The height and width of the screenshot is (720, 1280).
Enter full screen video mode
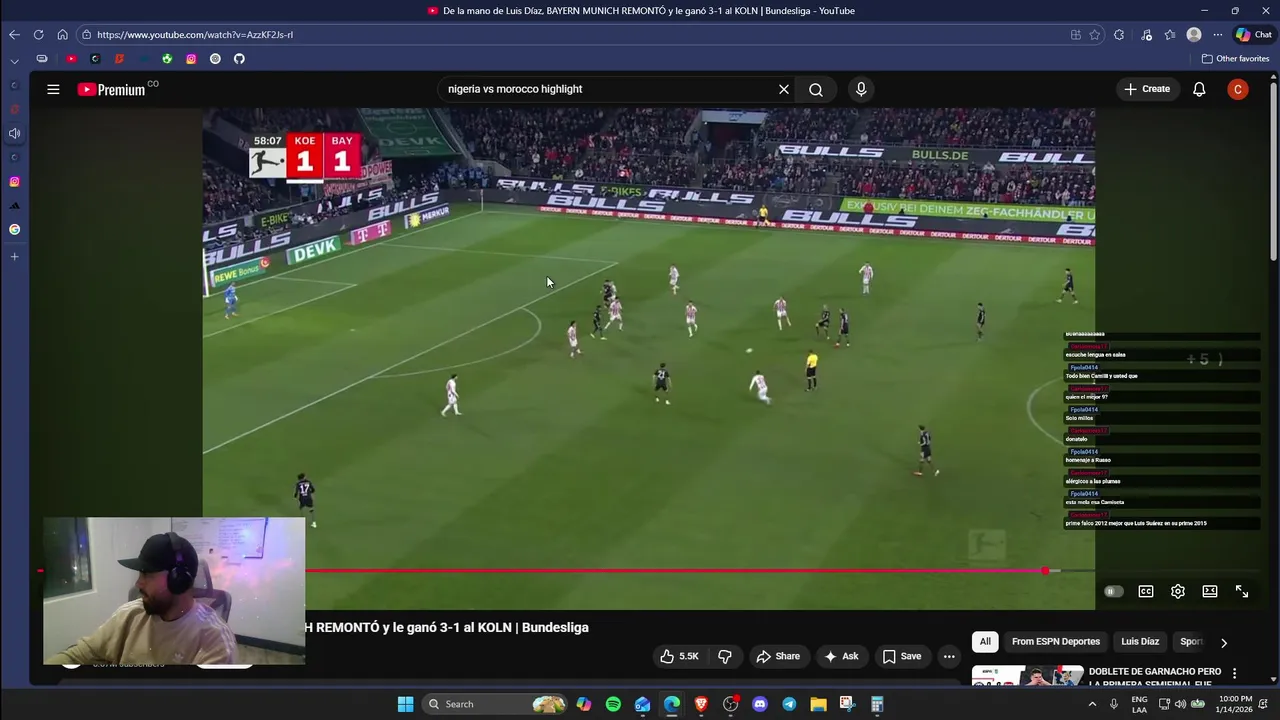1242,591
